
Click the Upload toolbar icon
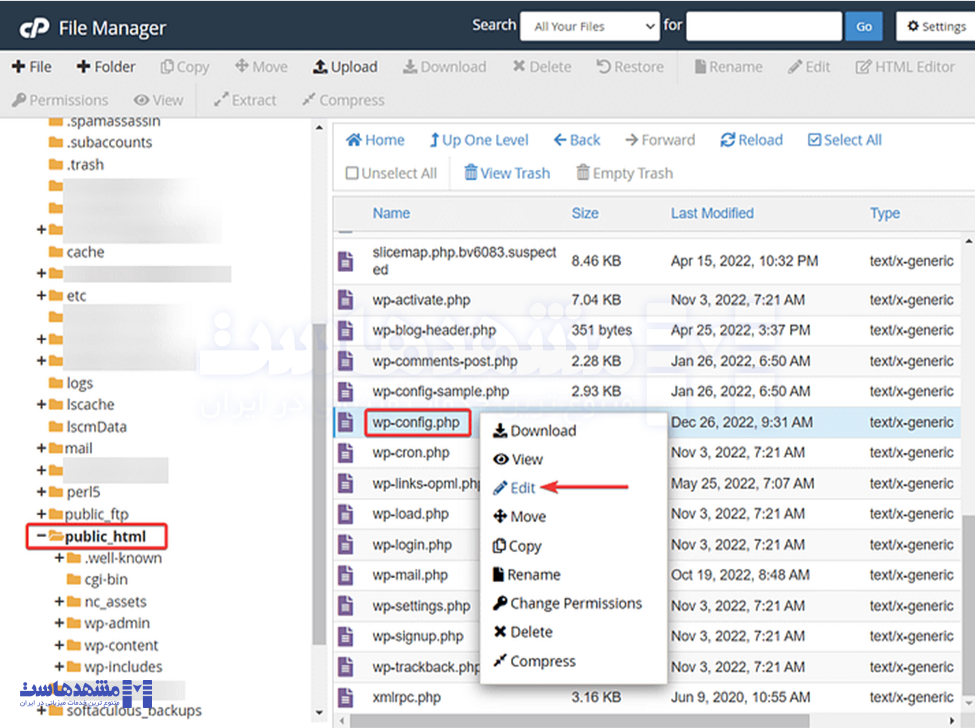pyautogui.click(x=320, y=67)
